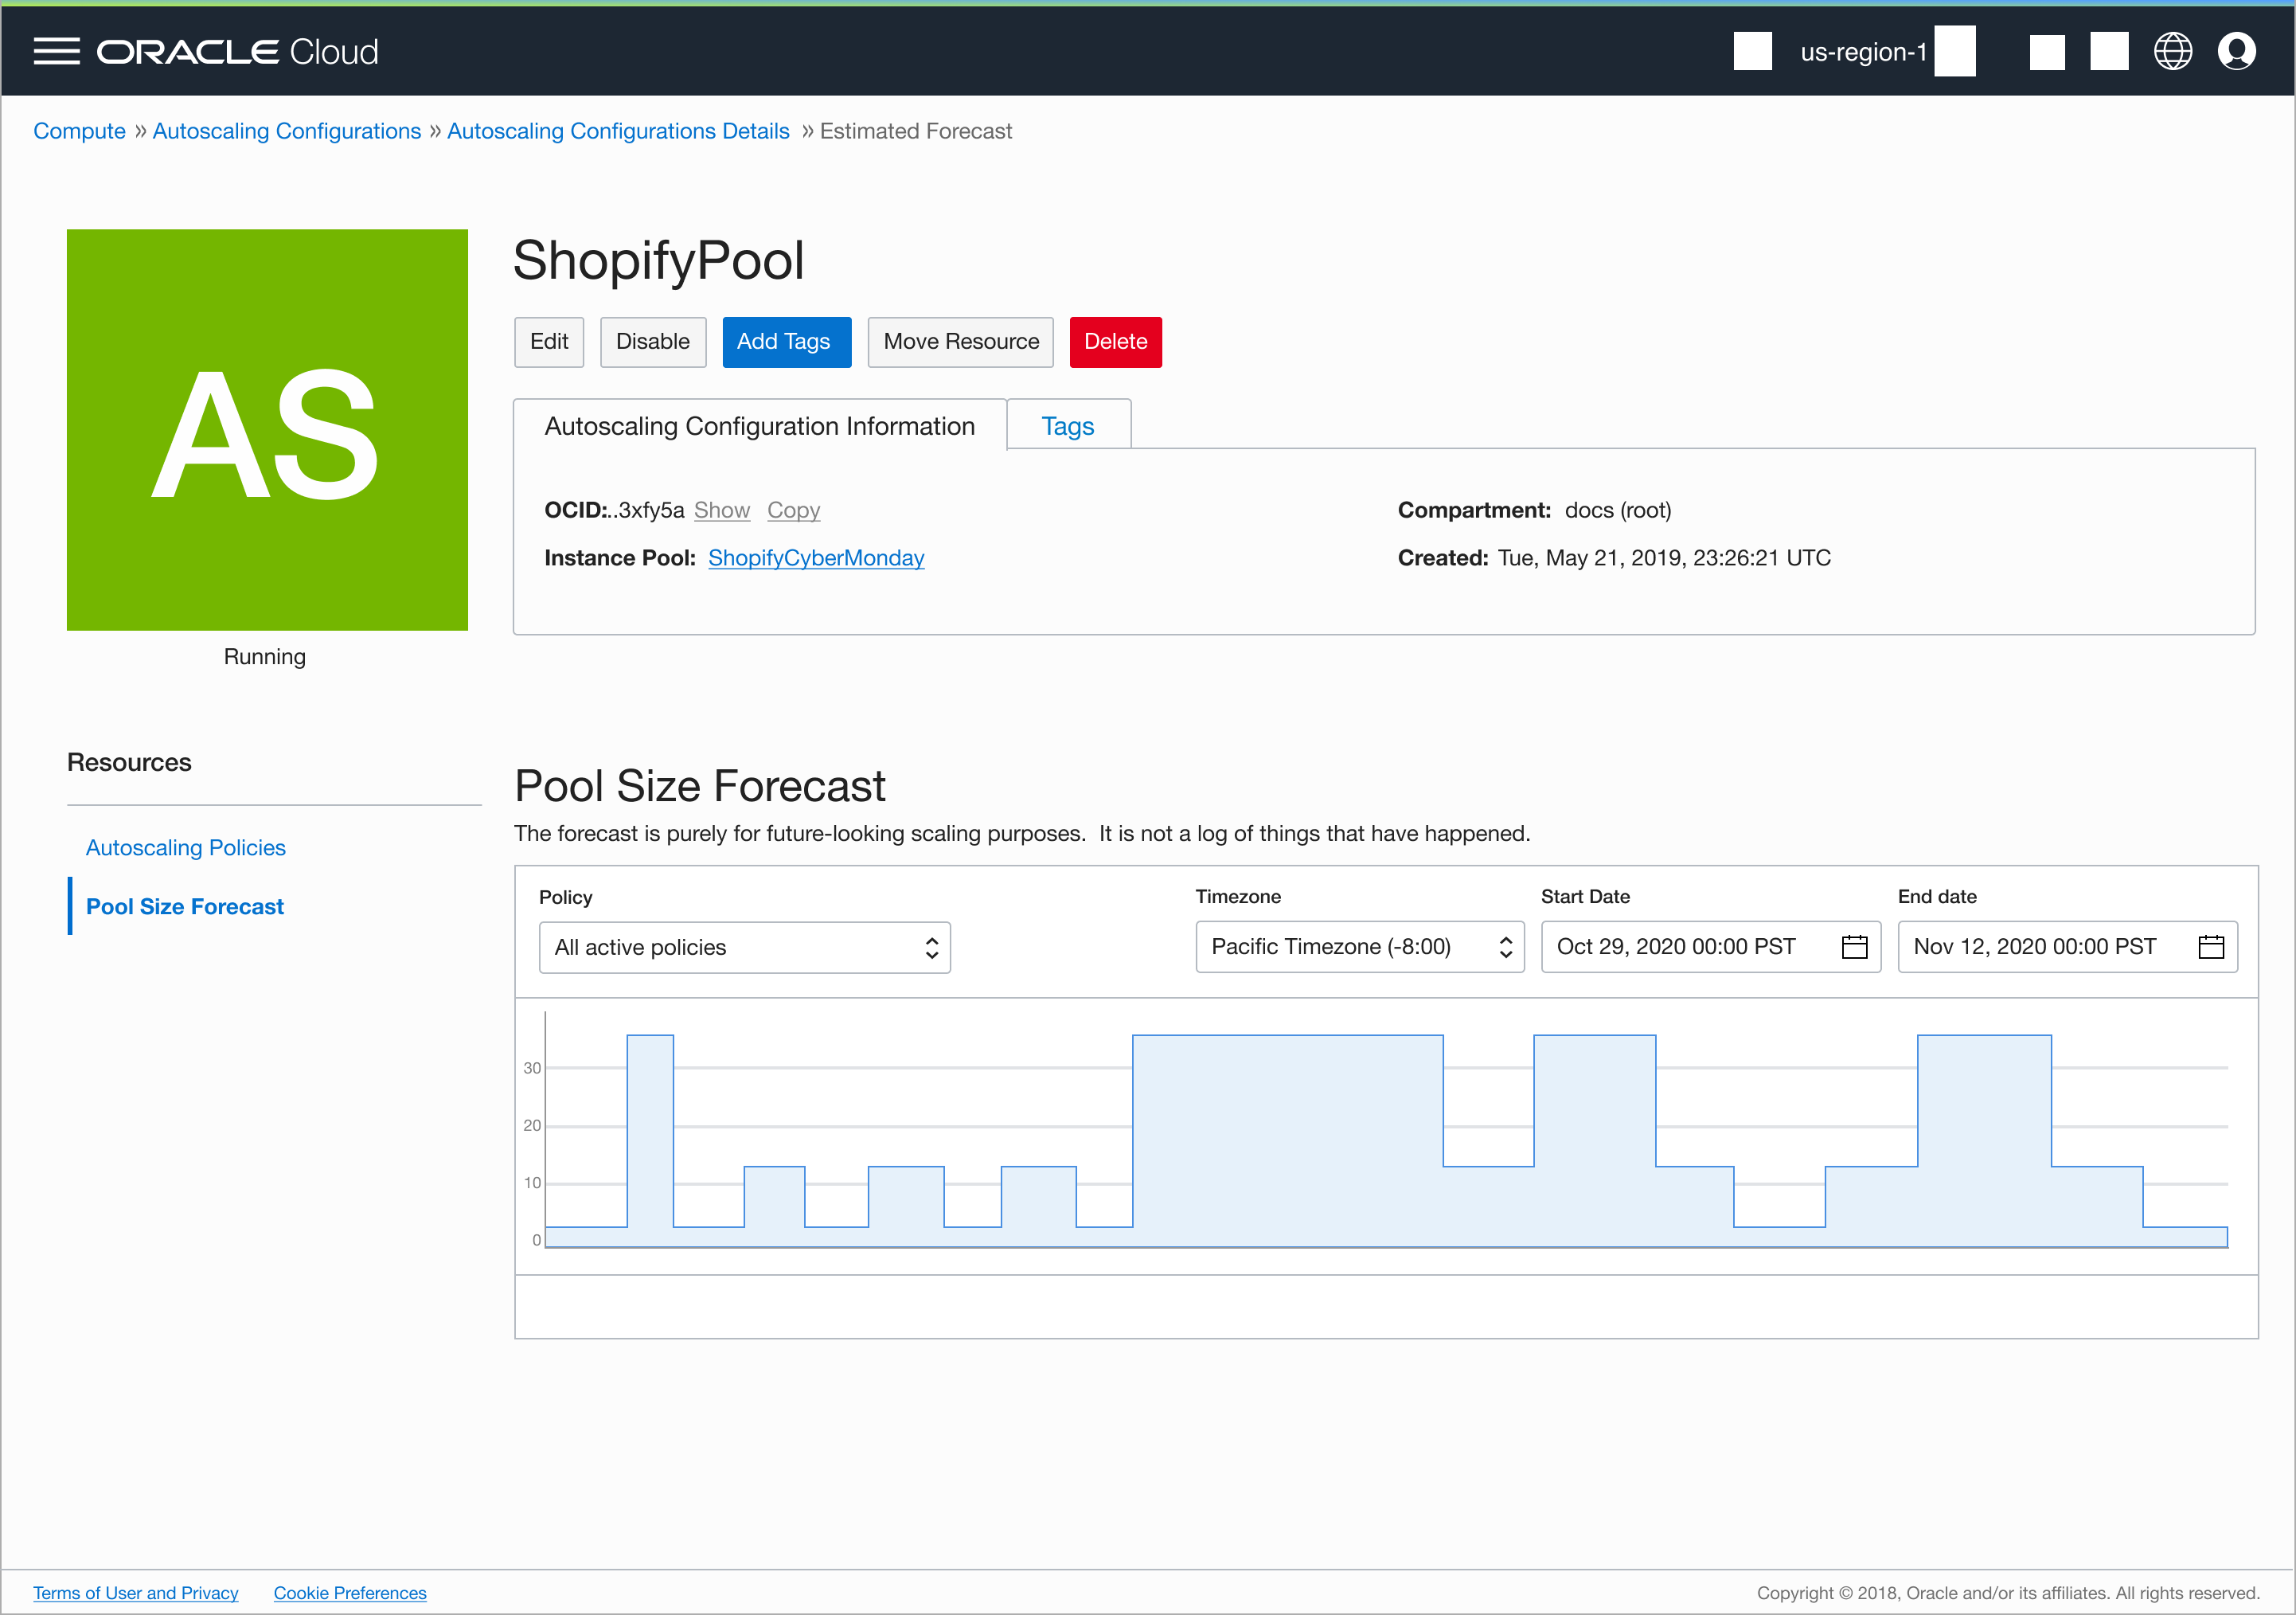Click the created date 'Tue, May 21, 2019' text
2296x1615 pixels.
(1664, 558)
